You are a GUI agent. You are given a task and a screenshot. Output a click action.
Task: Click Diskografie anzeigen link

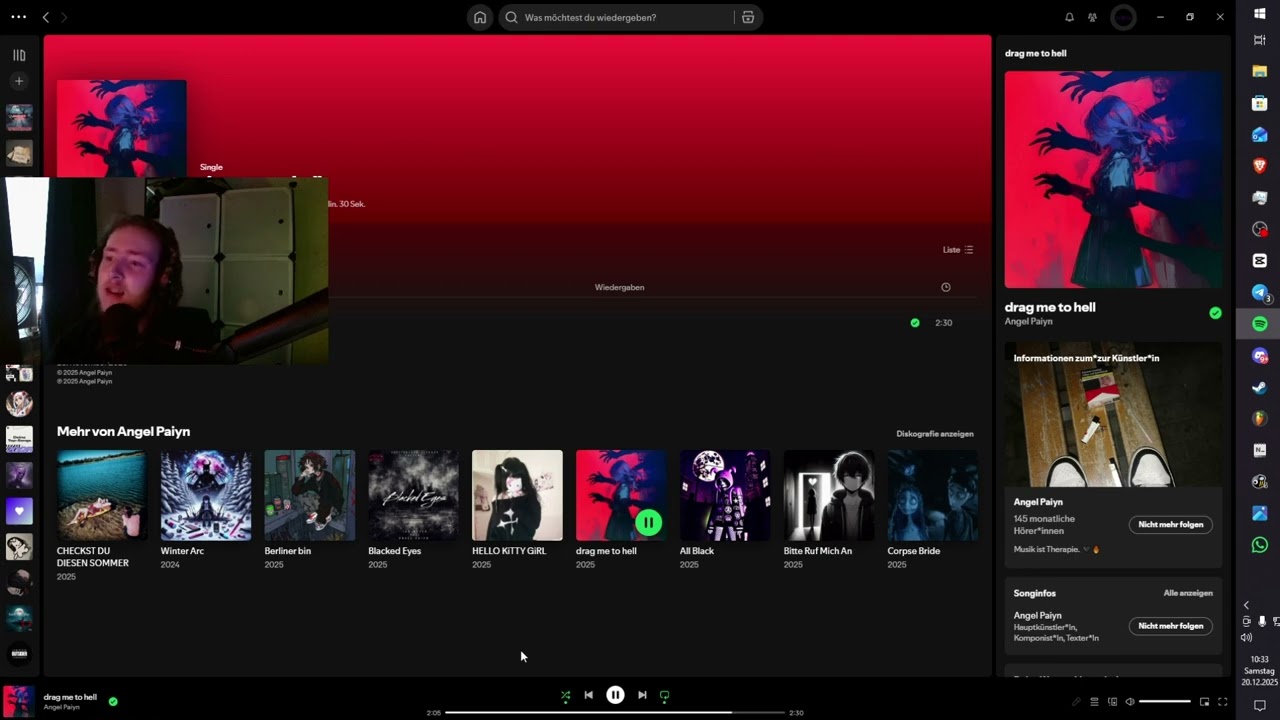935,434
